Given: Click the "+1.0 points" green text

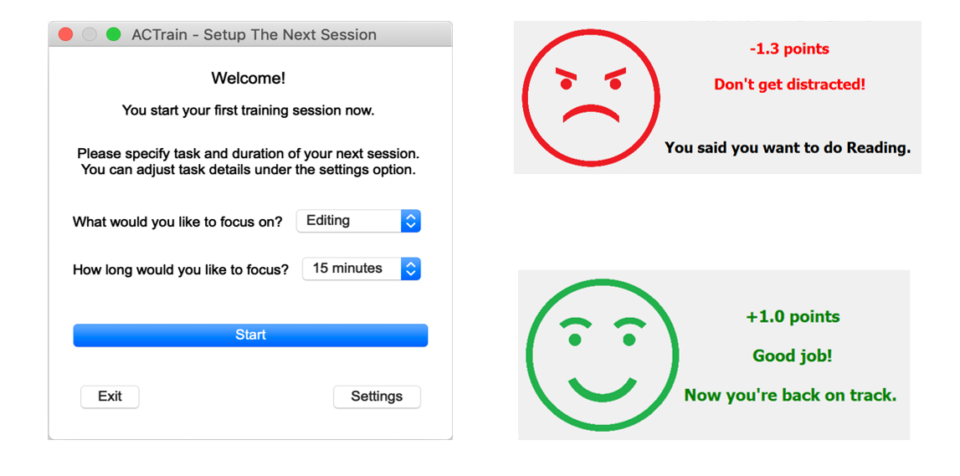Looking at the screenshot, I should 792,317.
